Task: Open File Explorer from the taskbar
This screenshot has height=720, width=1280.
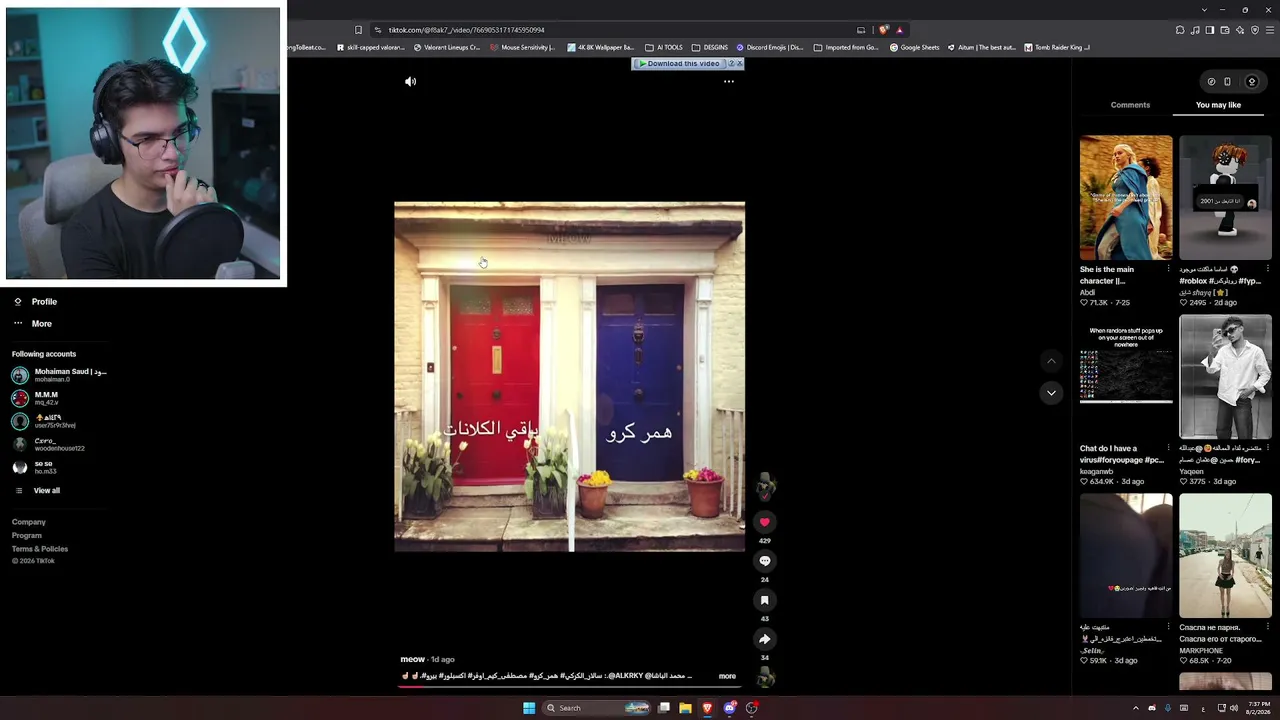Action: [x=685, y=708]
